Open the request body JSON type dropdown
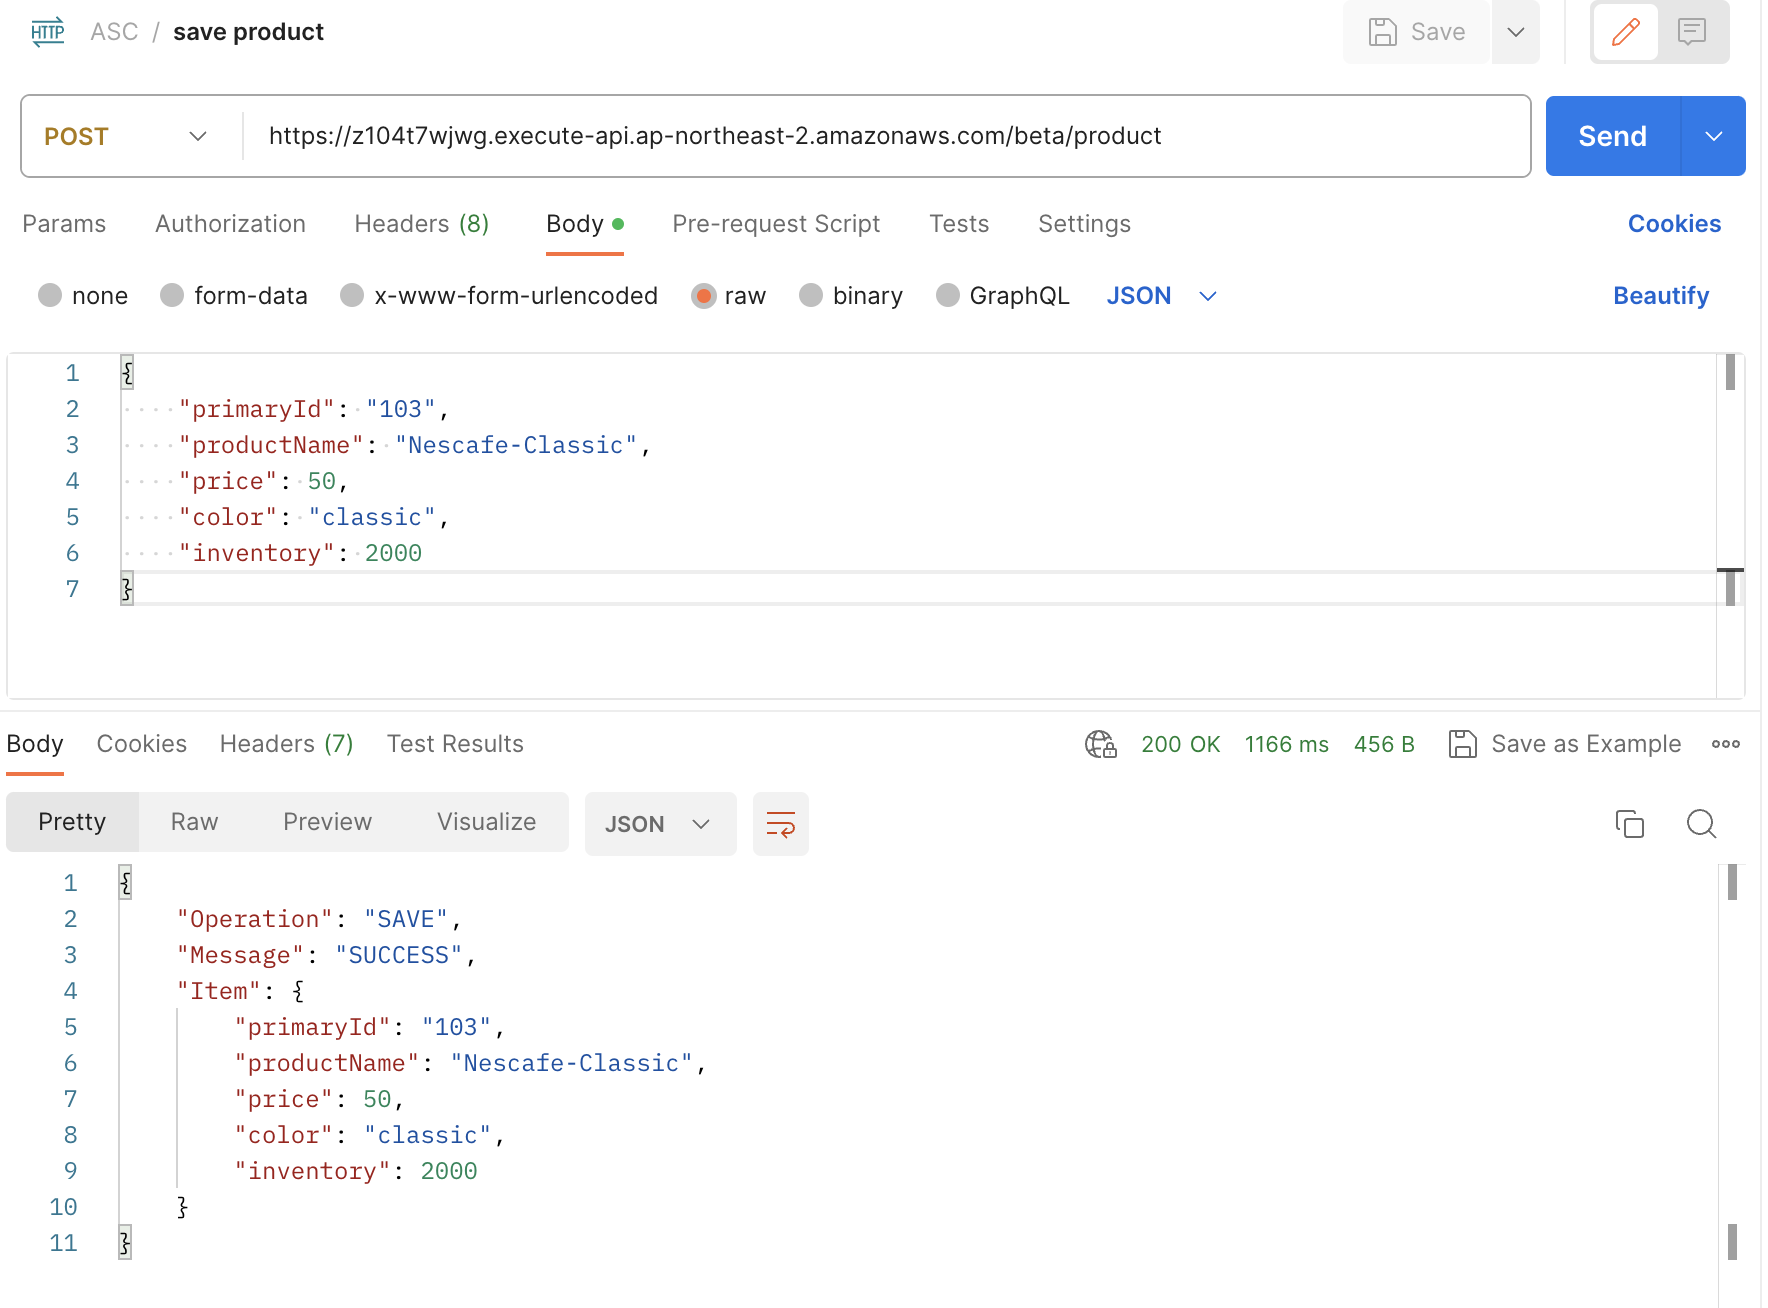 pyautogui.click(x=1161, y=296)
